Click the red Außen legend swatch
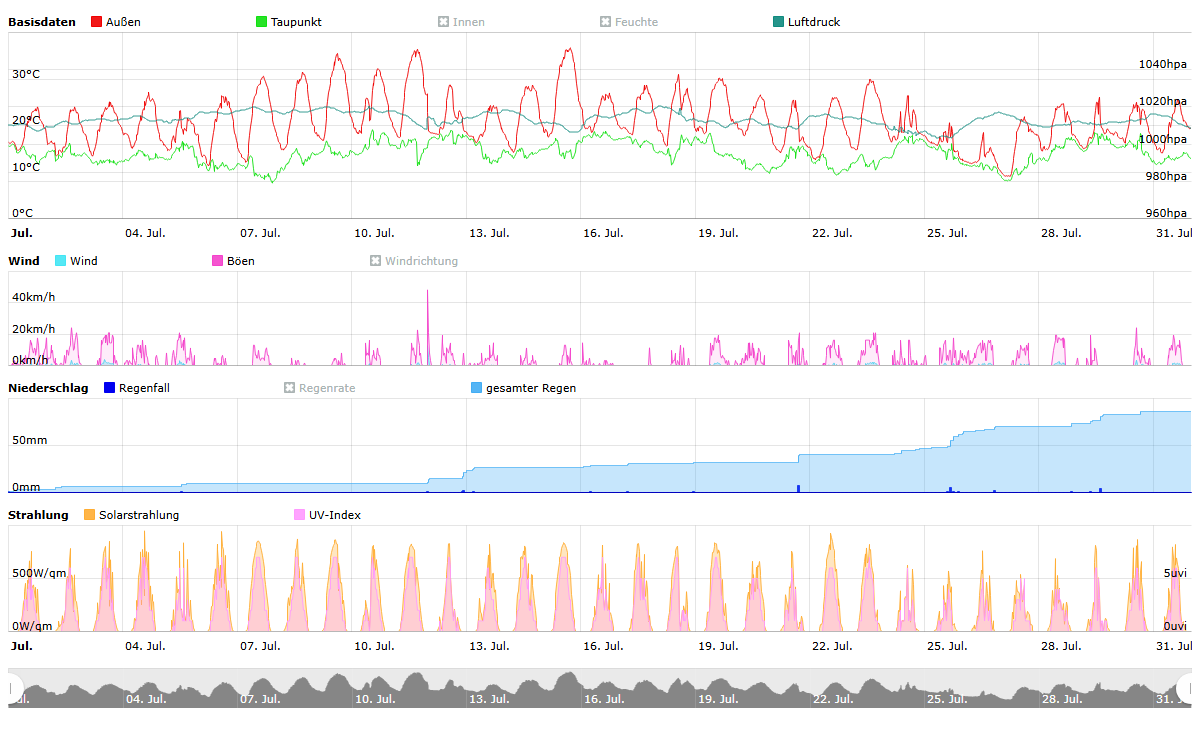The height and width of the screenshot is (750, 1200). pyautogui.click(x=96, y=22)
